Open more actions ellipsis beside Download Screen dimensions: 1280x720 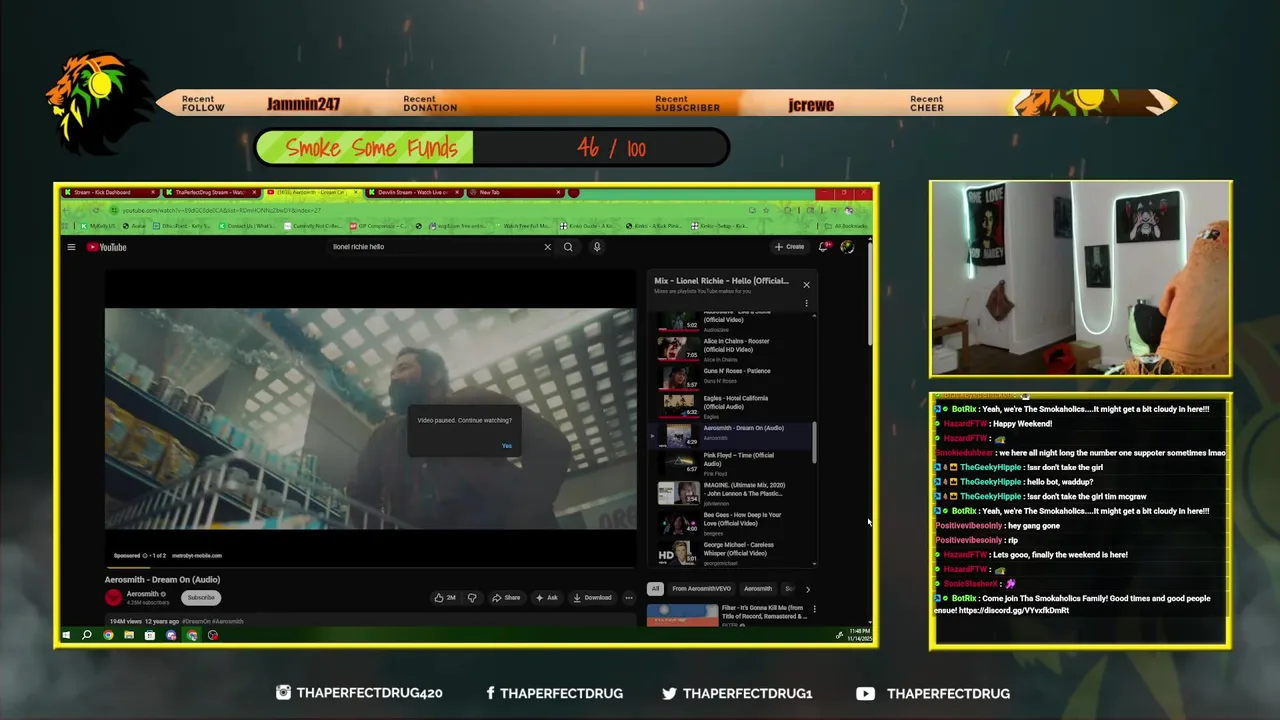628,598
